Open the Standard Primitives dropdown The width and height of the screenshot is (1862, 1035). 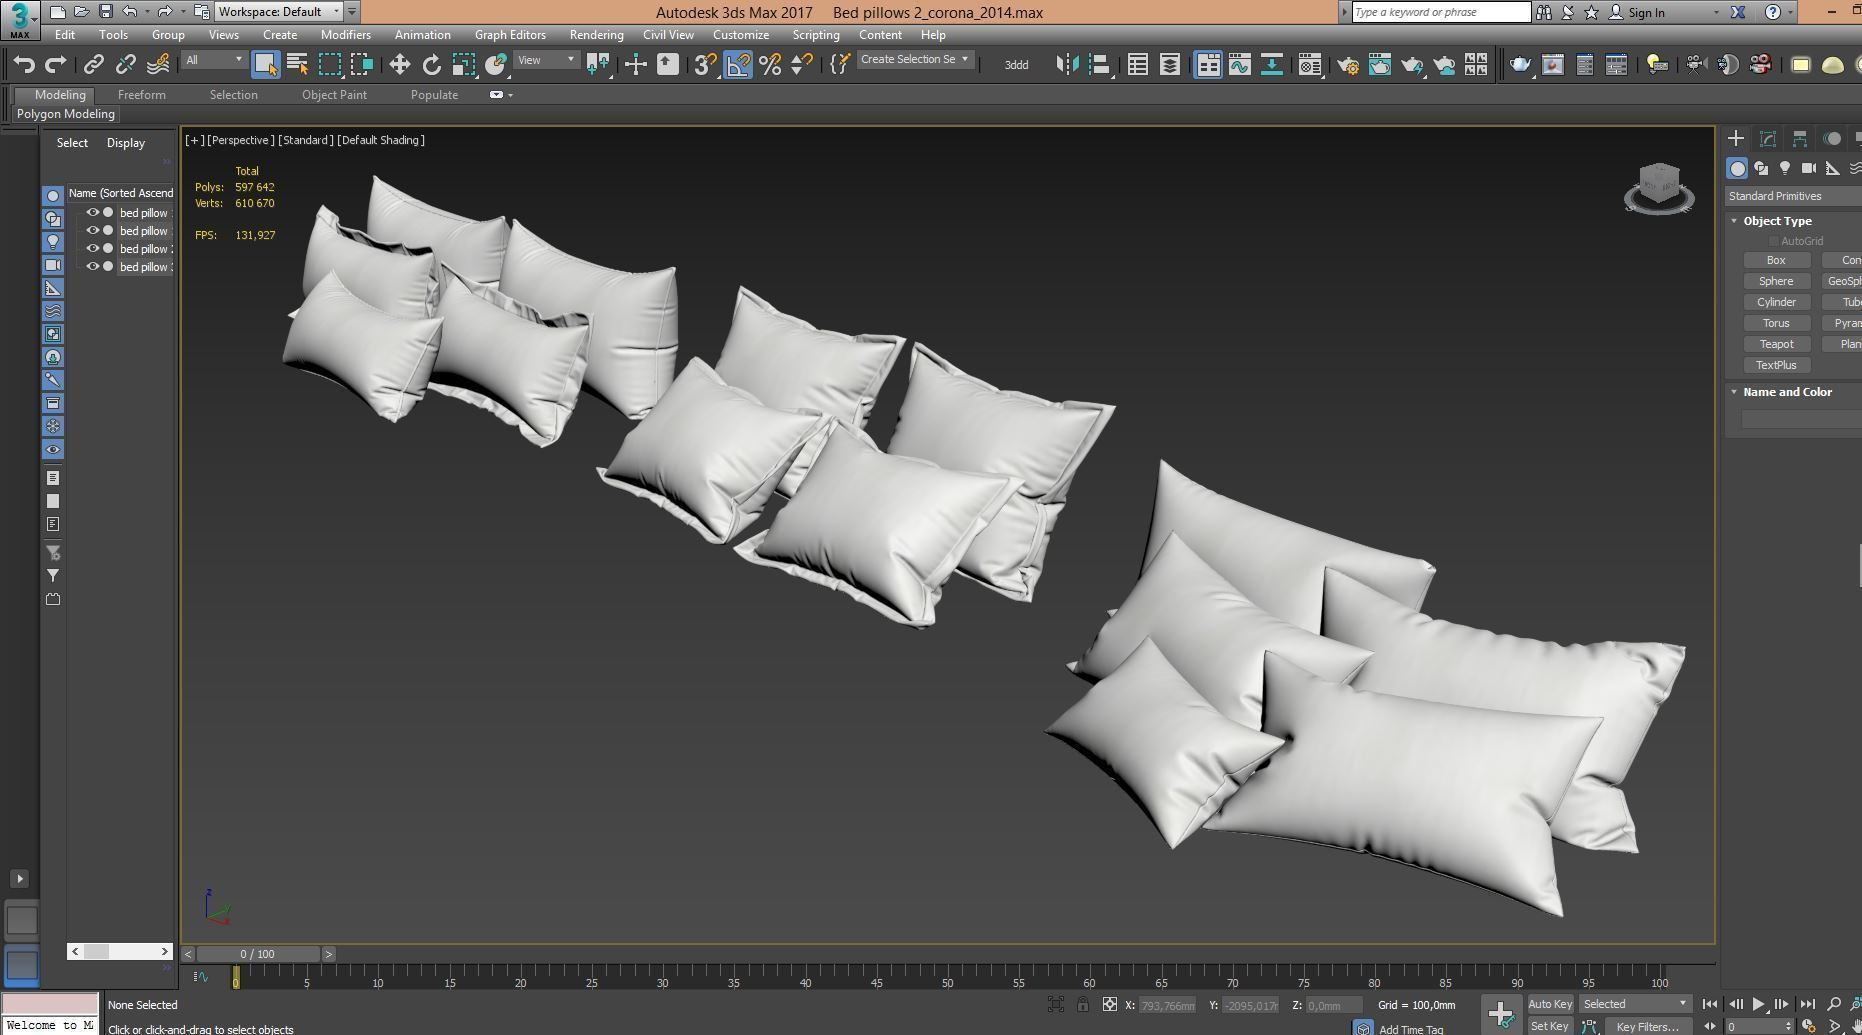pos(1793,196)
